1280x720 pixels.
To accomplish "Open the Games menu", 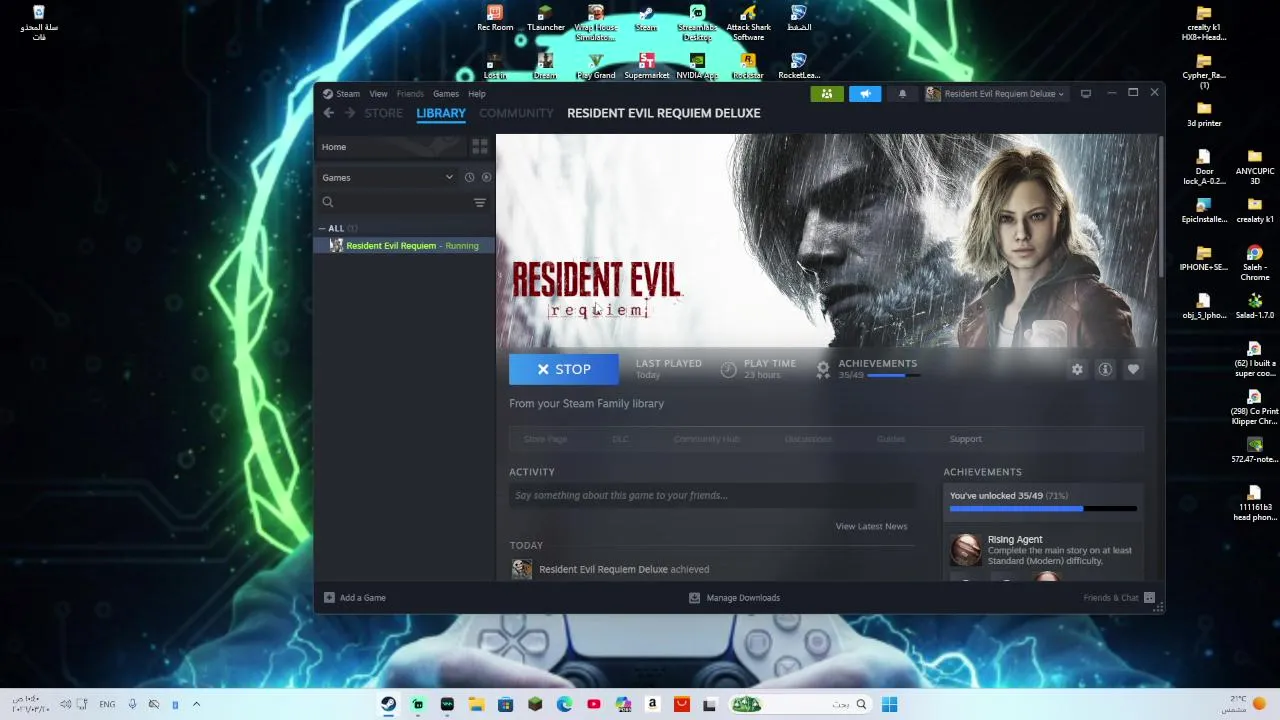I will [x=446, y=94].
